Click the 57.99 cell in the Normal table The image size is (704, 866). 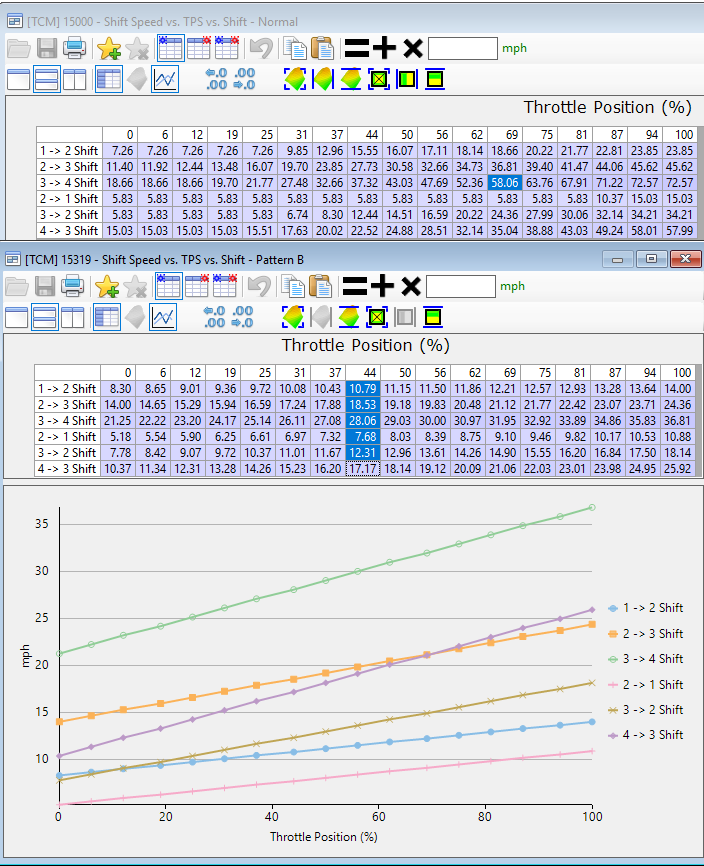[x=679, y=231]
